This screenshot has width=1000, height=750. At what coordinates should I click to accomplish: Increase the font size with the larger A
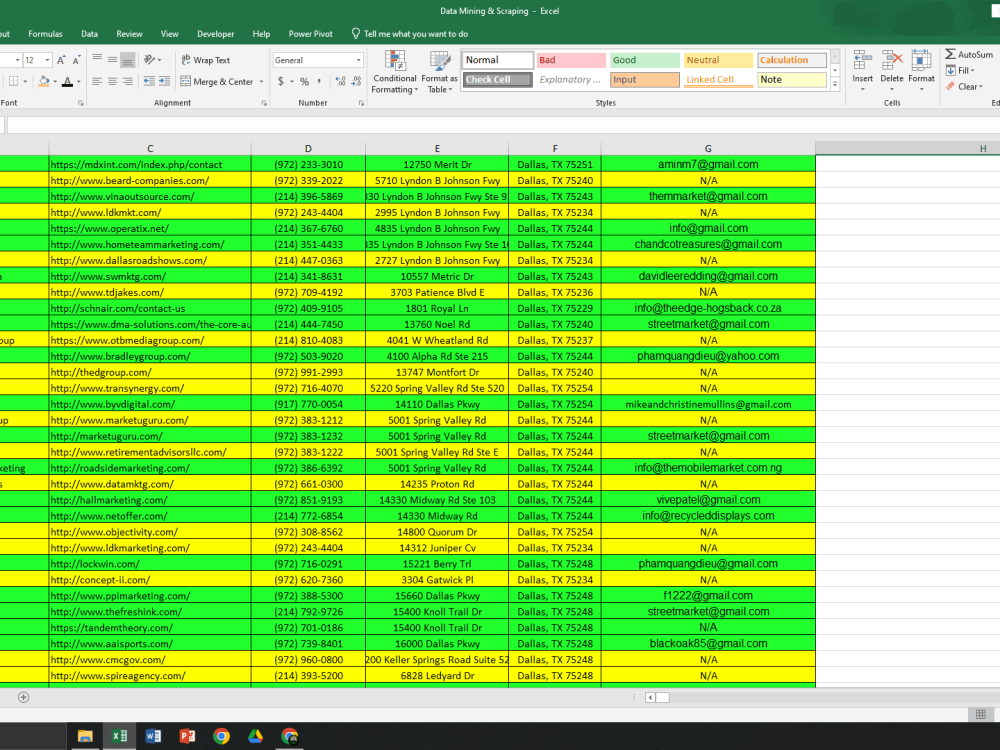click(61, 60)
